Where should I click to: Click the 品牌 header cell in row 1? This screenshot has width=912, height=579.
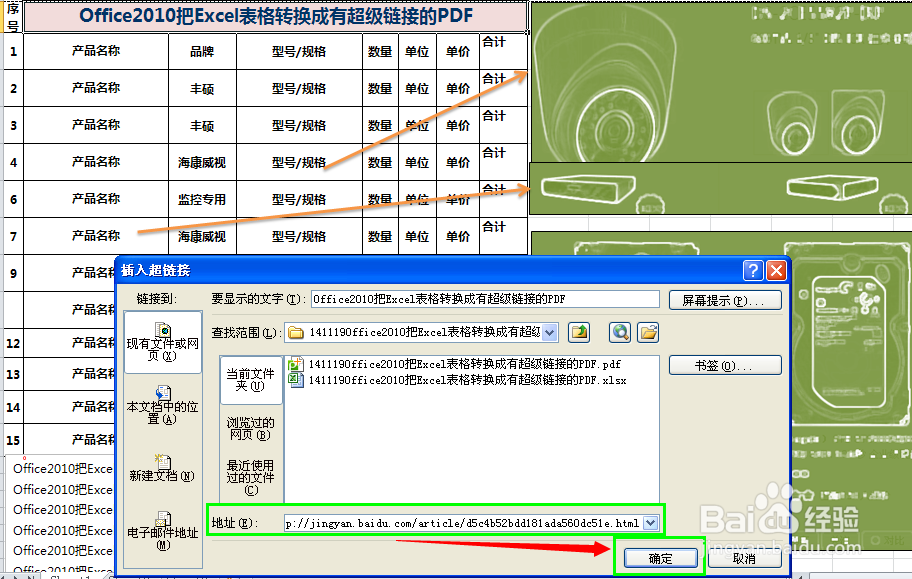(x=202, y=51)
